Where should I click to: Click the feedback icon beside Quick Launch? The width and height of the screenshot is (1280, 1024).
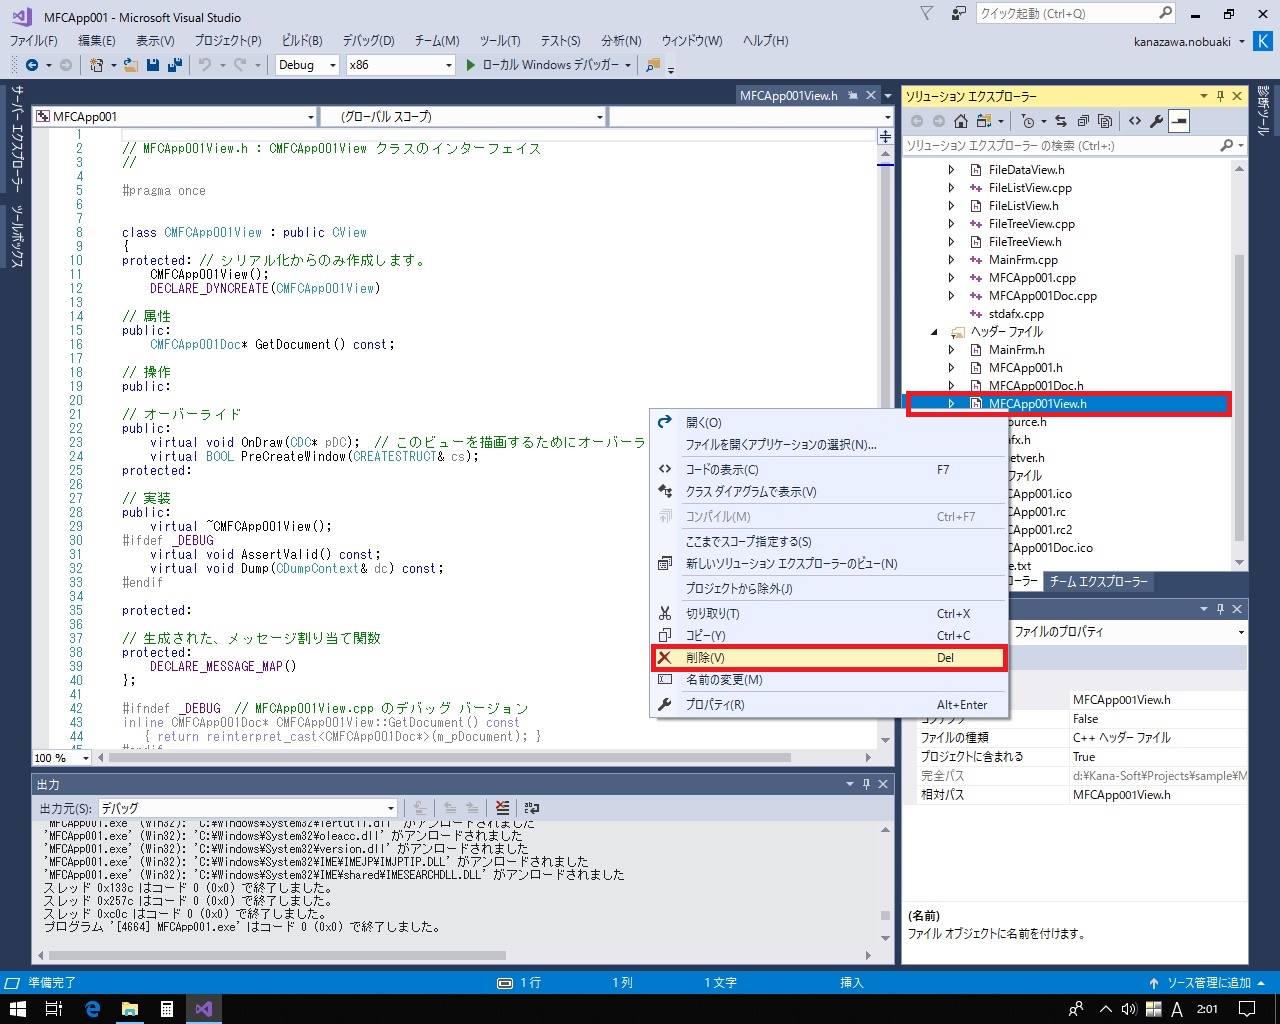click(x=958, y=14)
